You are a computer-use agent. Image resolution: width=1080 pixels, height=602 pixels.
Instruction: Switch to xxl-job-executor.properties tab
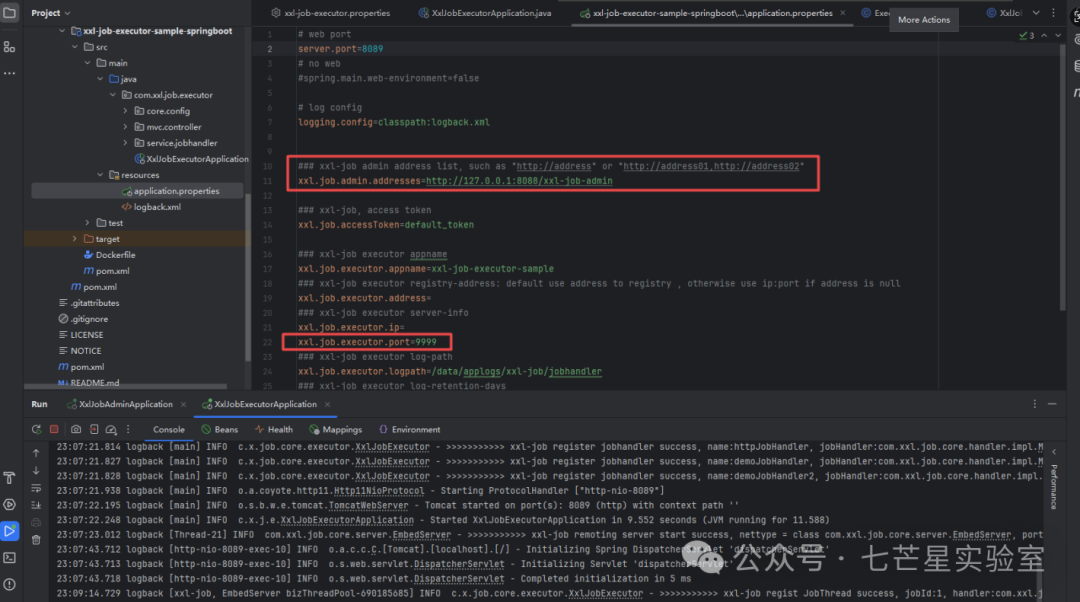click(331, 12)
